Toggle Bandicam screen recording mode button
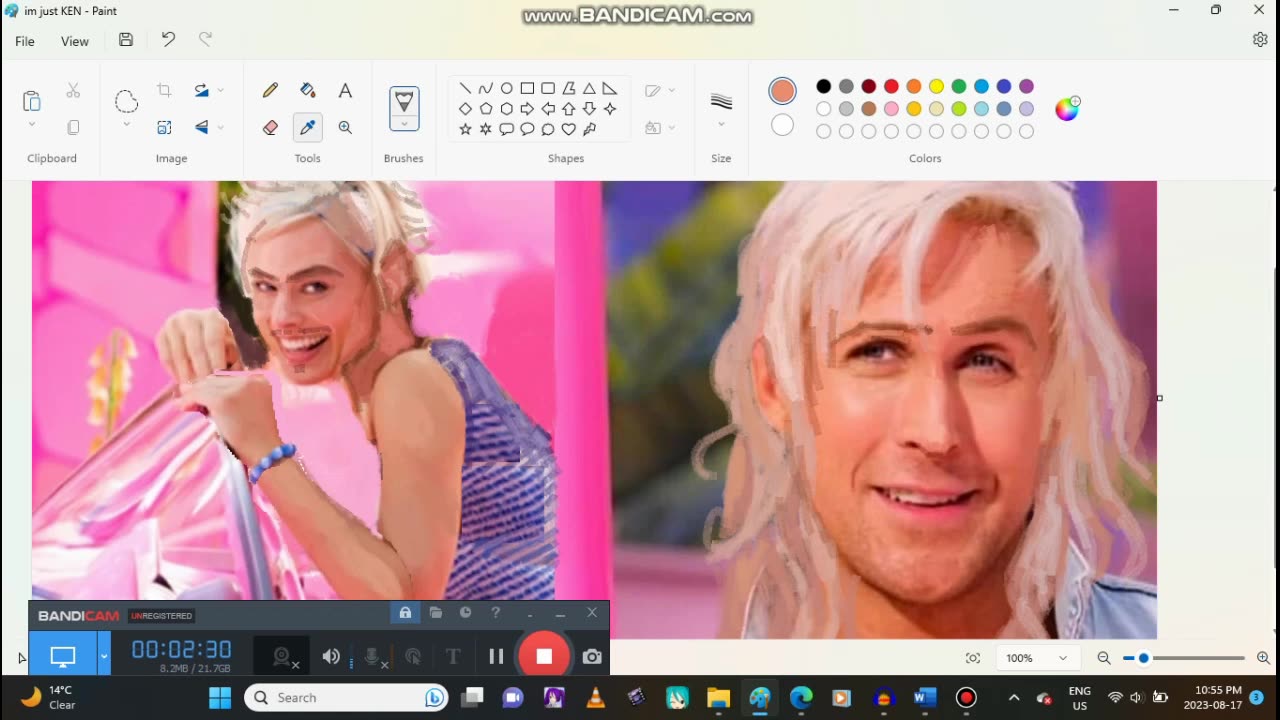Screen dimensions: 1280x720 (63, 656)
